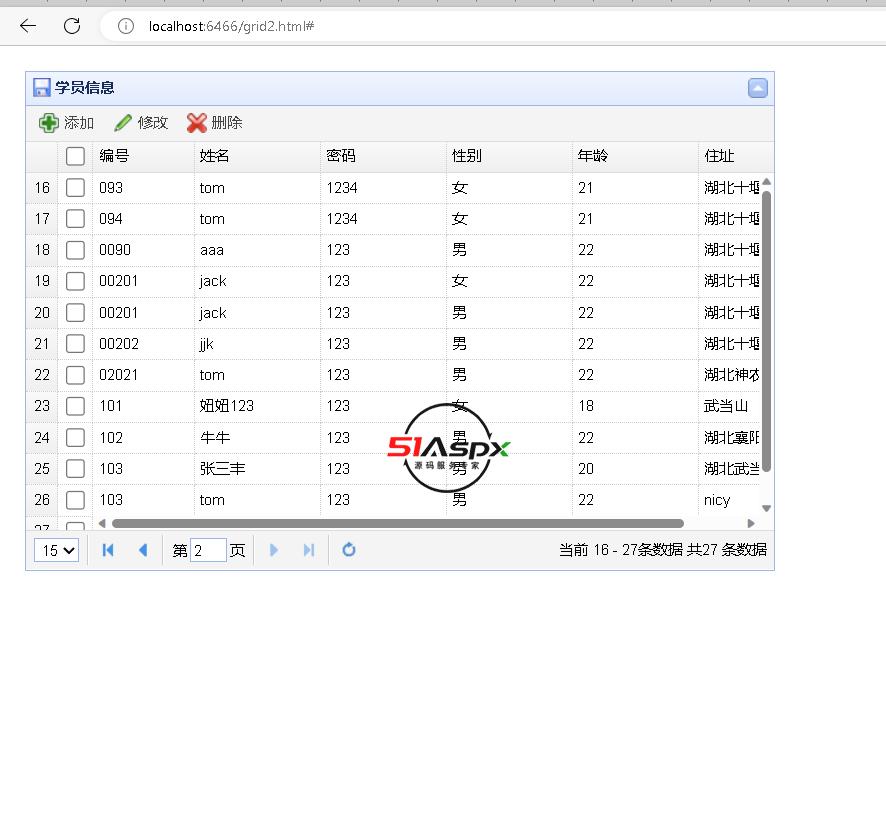Screen dimensions: 886x816
Task: Select the checkbox for row 23
Action: coord(75,406)
